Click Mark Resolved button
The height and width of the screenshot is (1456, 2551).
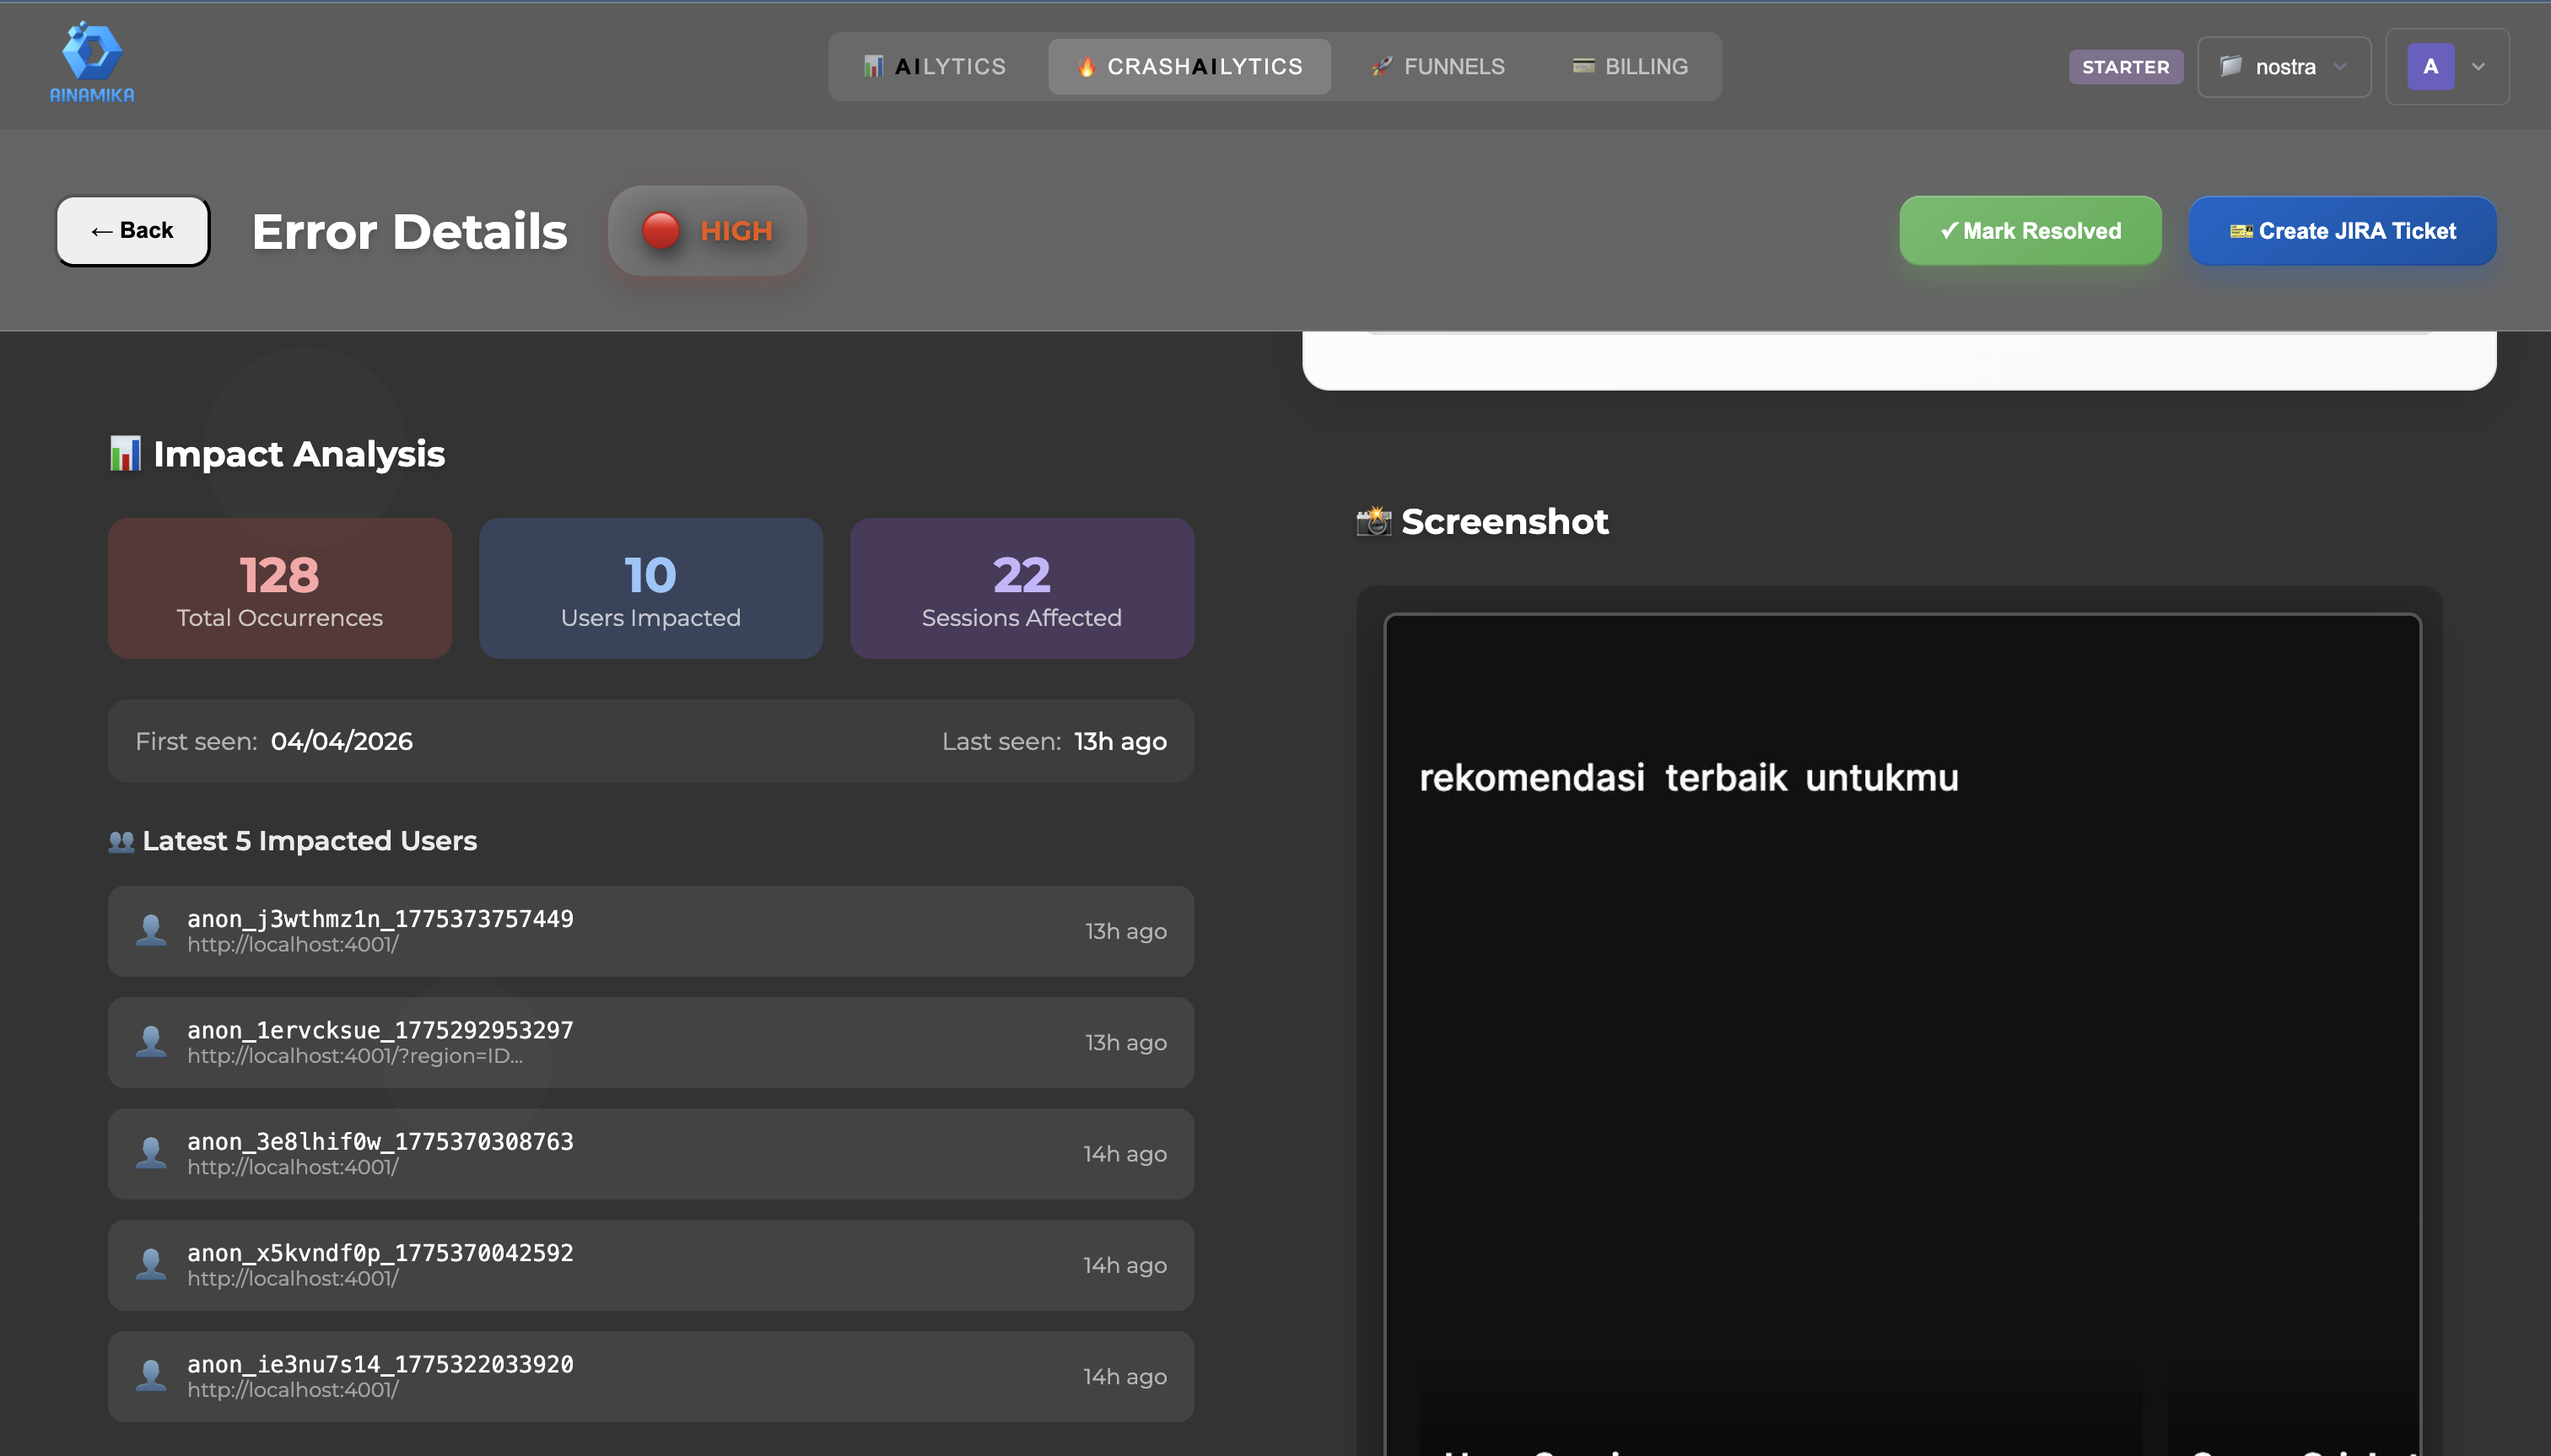coord(2030,231)
